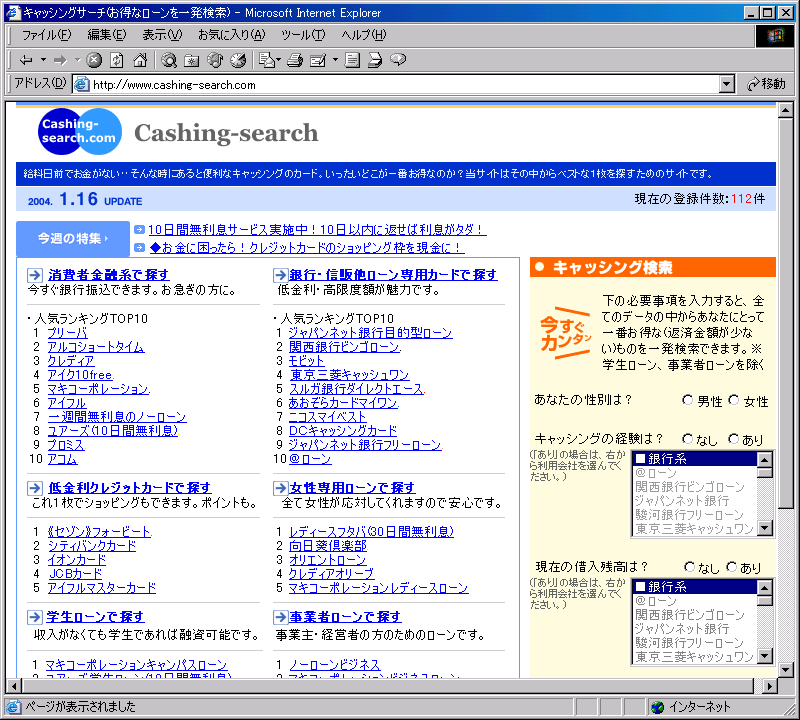Viewport: 800px width, 720px height.
Task: Select 男性 for gender
Action: tap(688, 401)
